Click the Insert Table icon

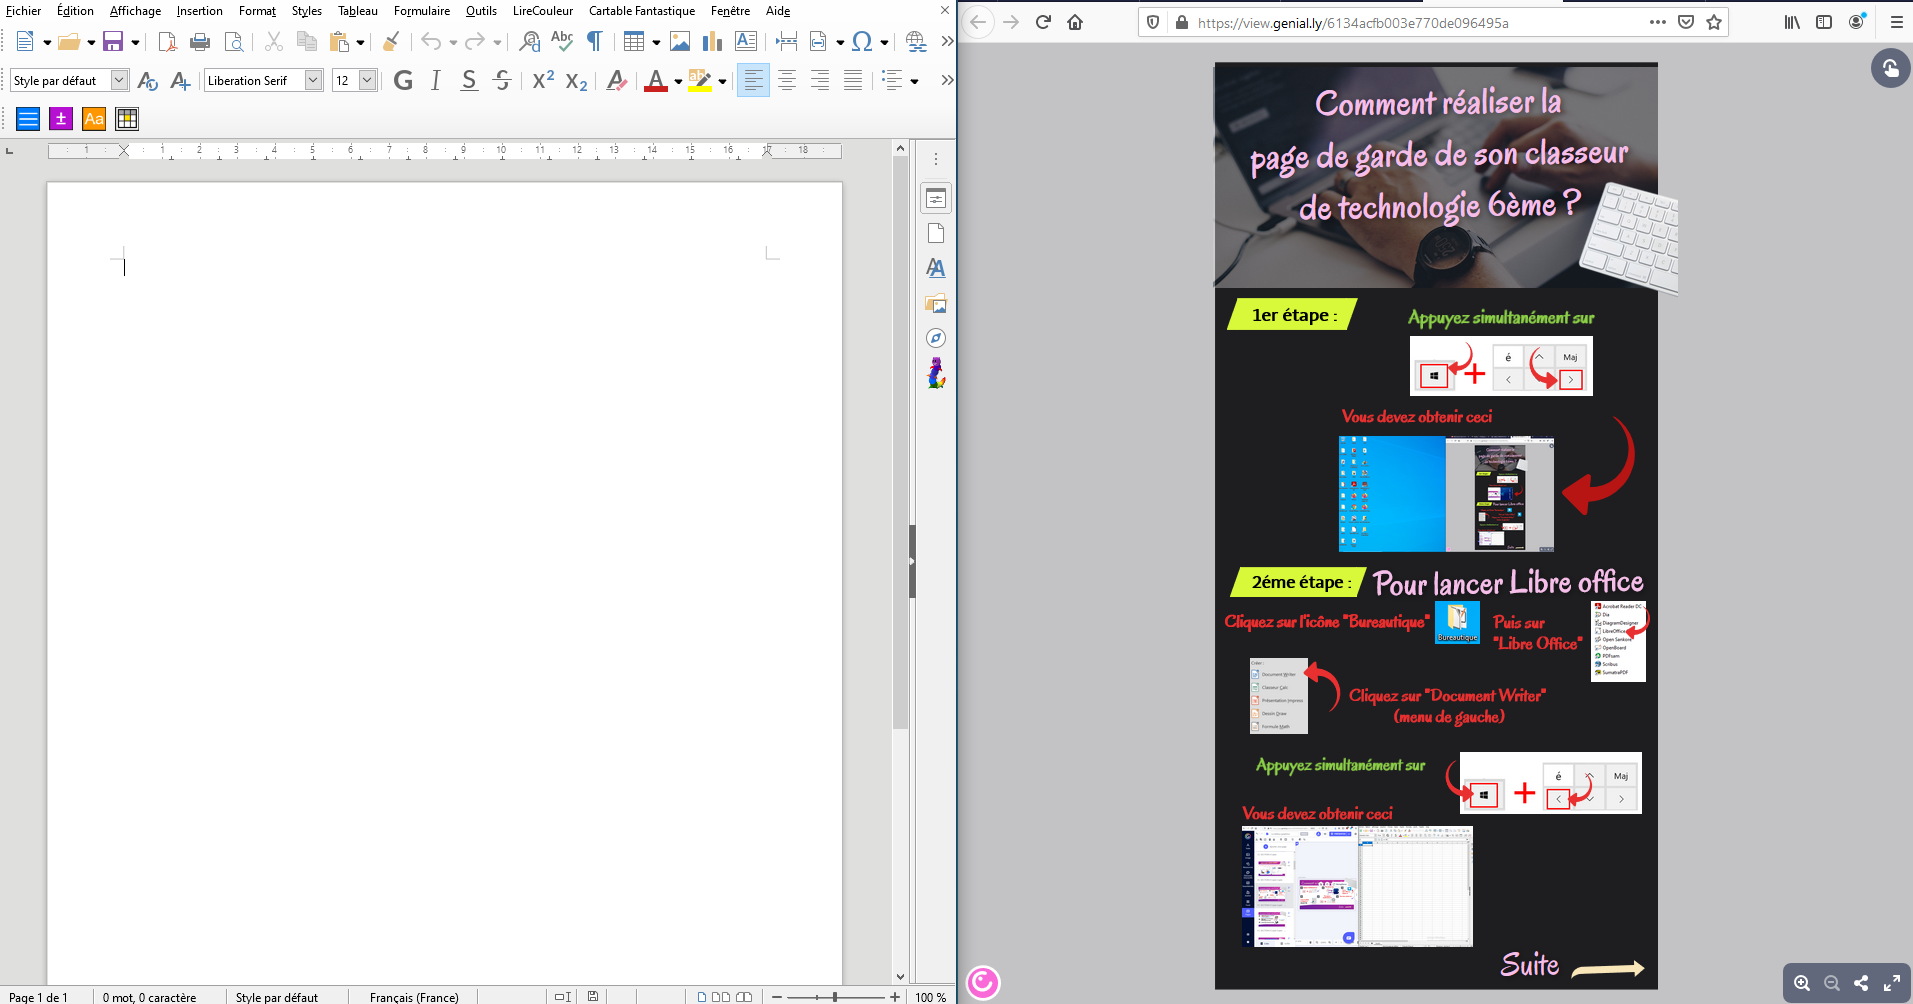click(634, 41)
